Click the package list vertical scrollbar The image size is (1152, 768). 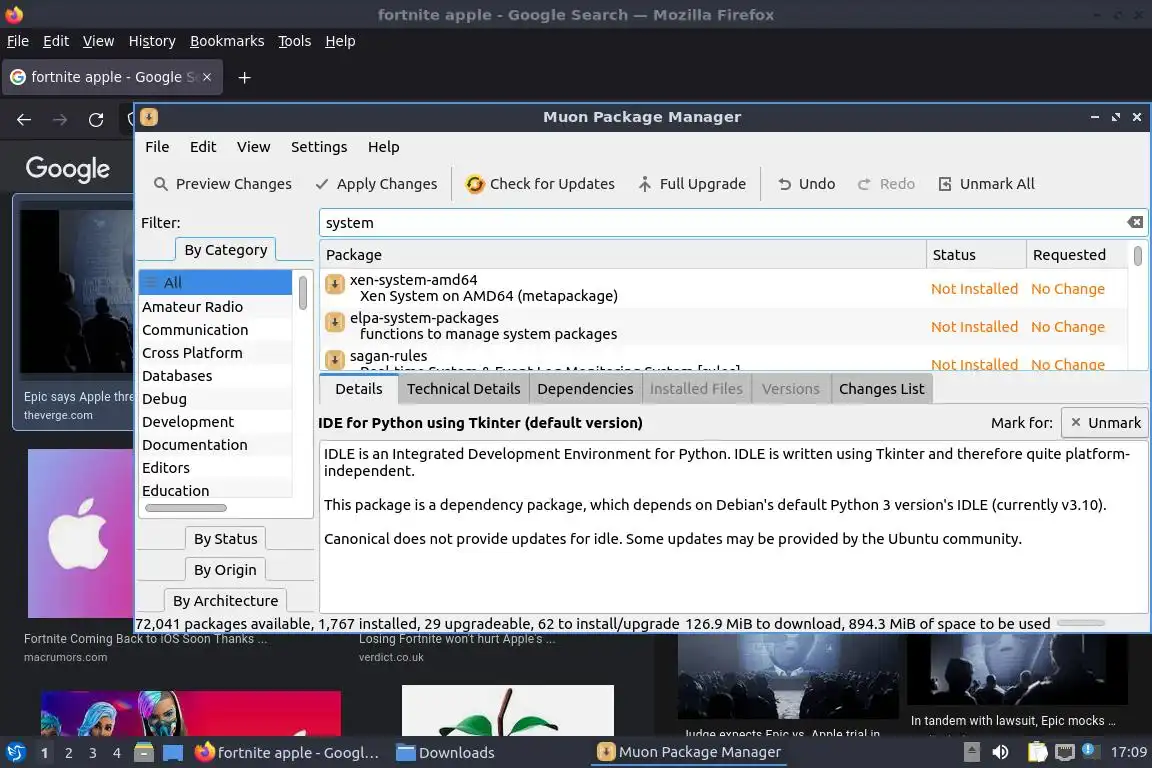pos(1137,256)
